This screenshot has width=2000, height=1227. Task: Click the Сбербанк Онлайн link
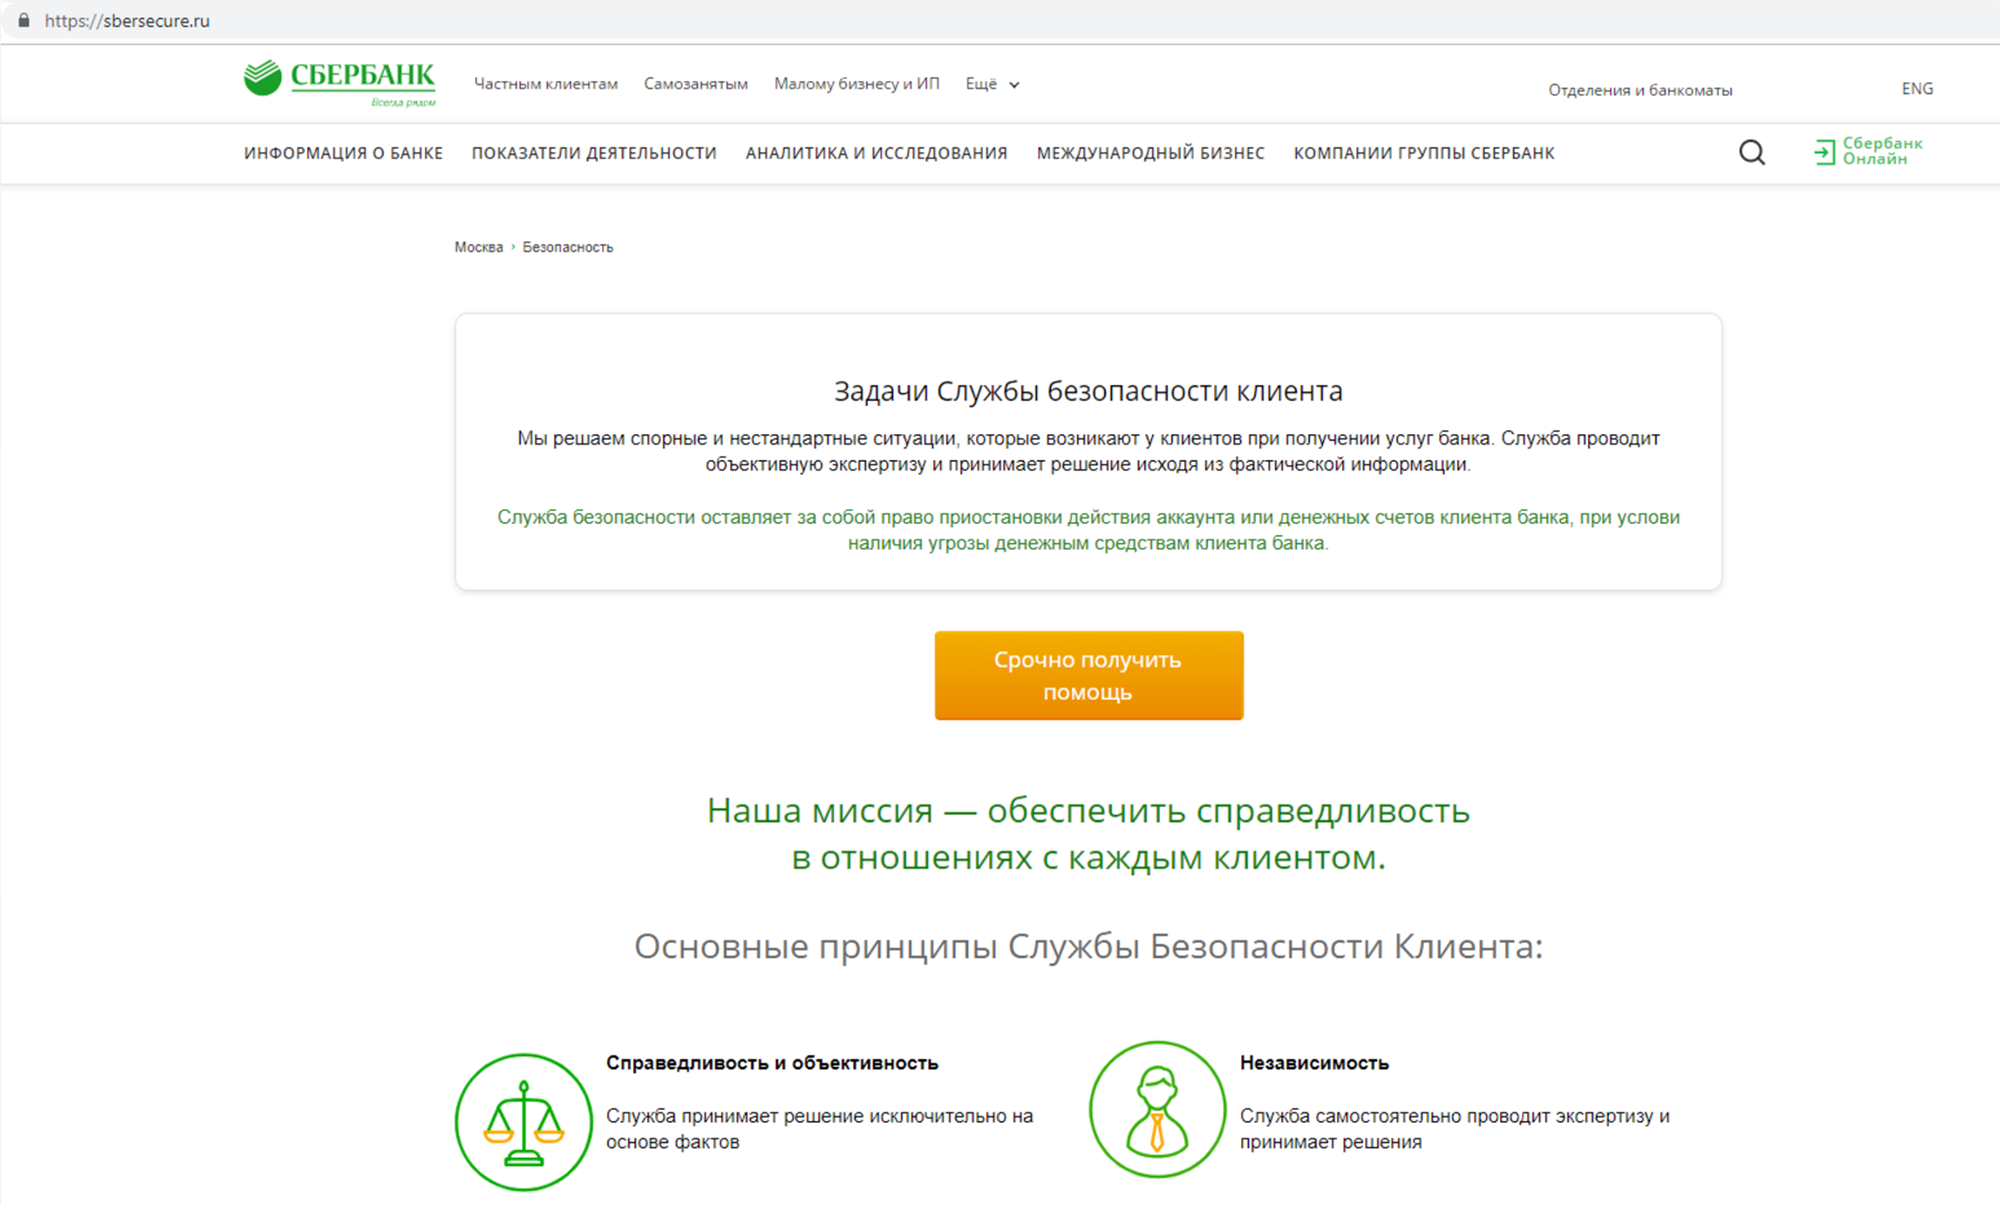[1882, 151]
